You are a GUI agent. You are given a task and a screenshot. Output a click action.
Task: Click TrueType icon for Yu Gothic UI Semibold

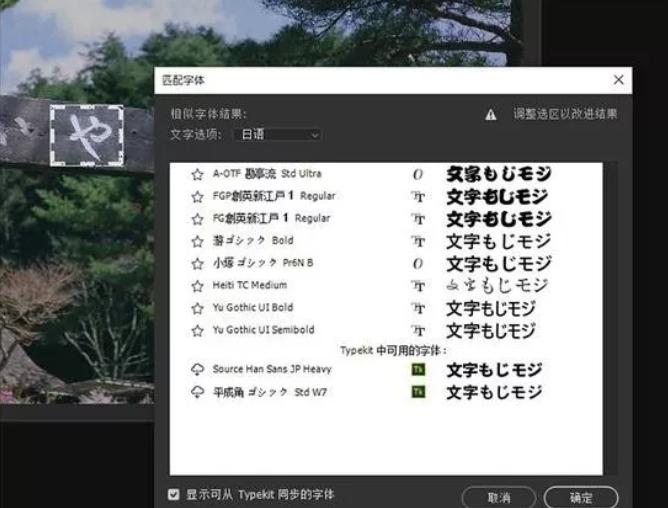point(418,331)
